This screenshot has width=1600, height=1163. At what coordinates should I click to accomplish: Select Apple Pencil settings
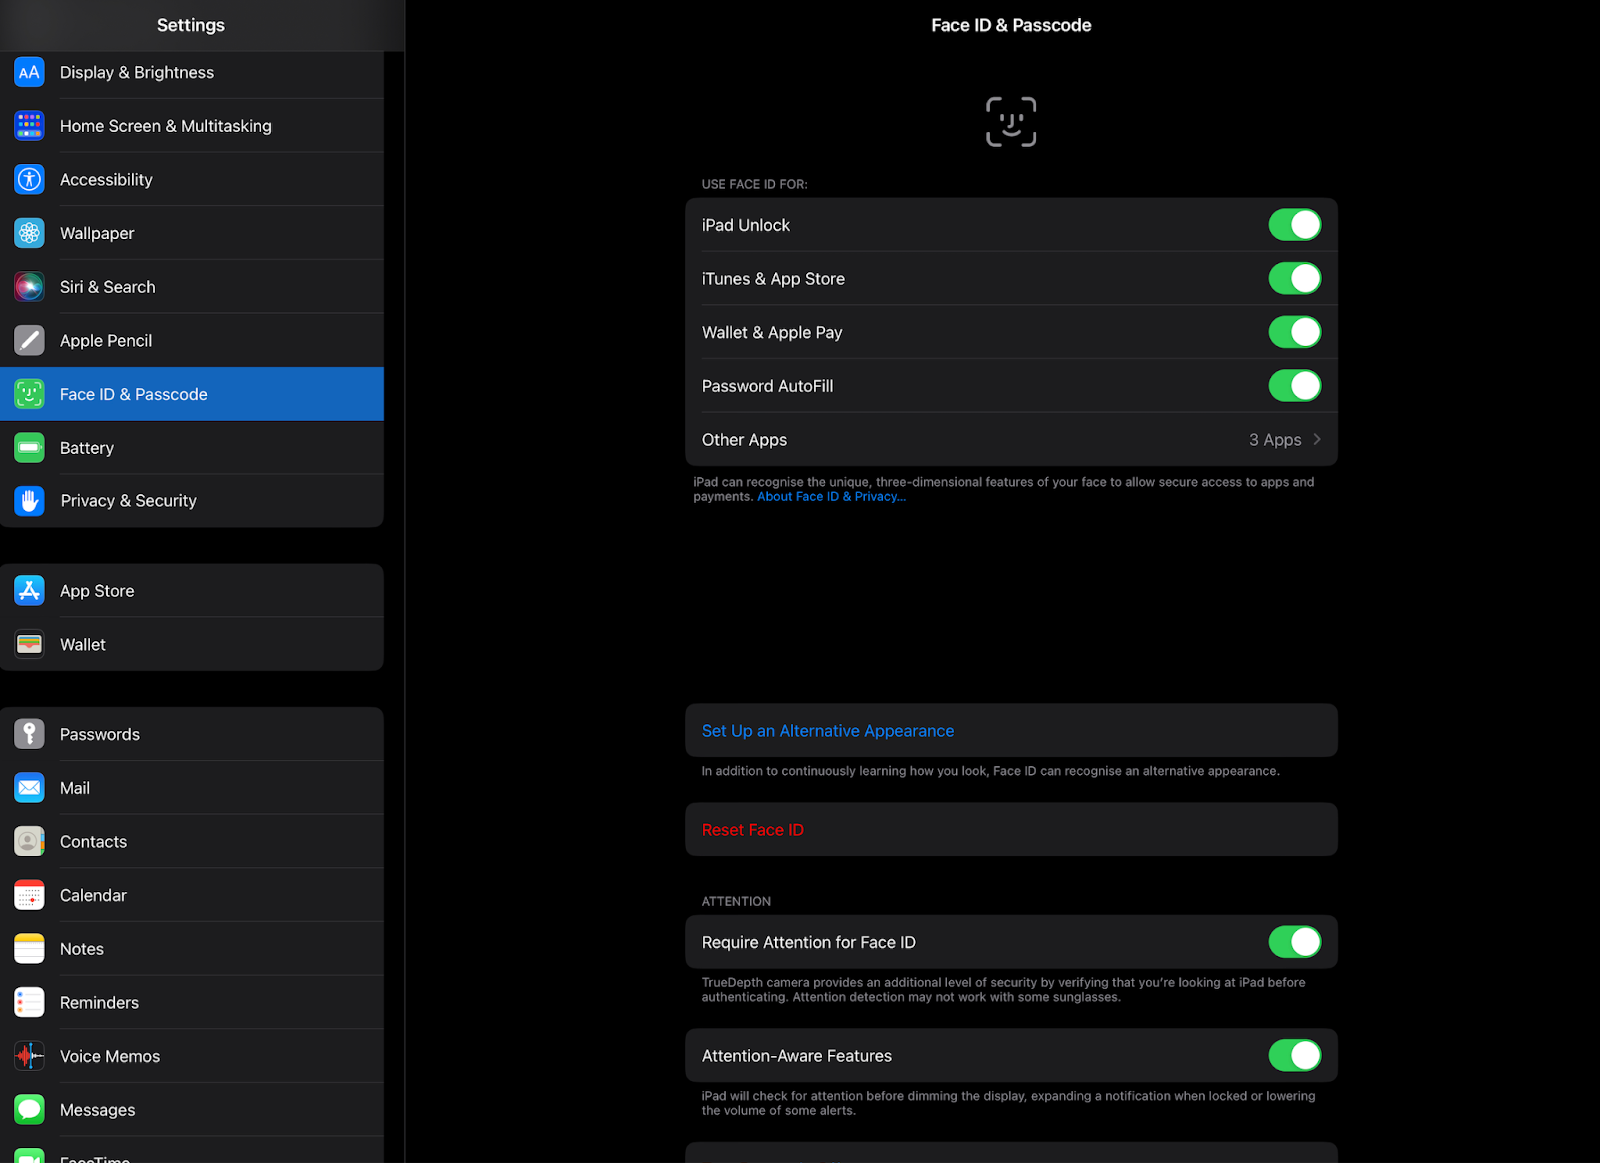[x=192, y=341]
